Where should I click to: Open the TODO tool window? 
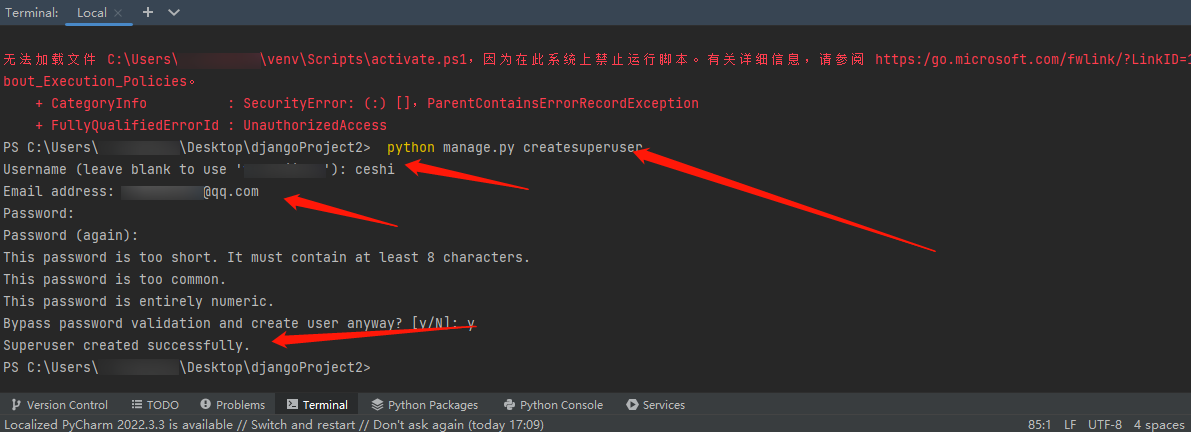point(155,405)
